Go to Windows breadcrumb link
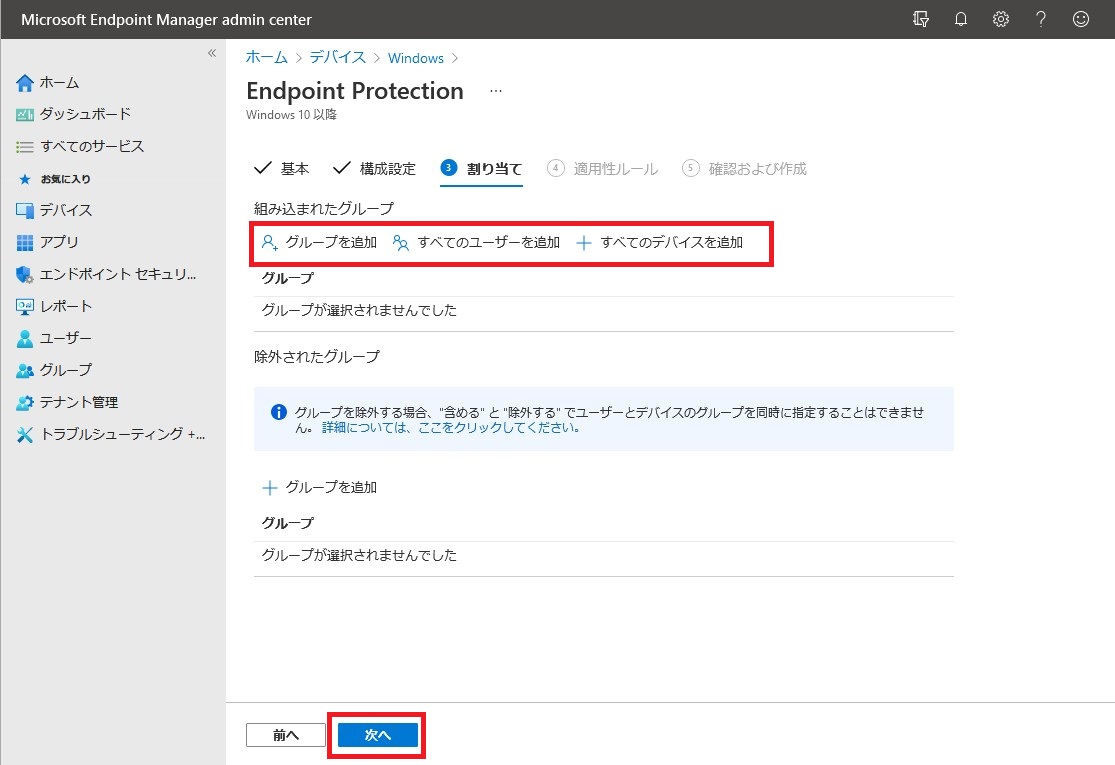The width and height of the screenshot is (1115, 765). (416, 58)
